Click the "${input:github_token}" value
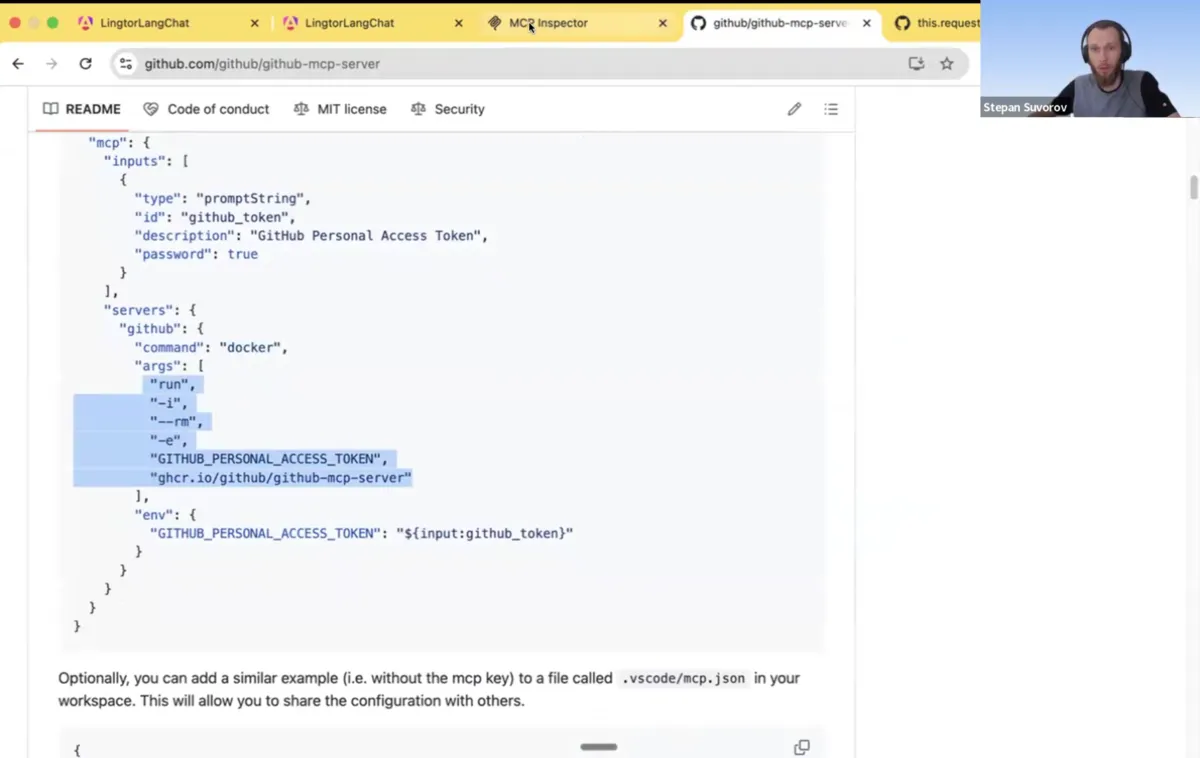This screenshot has width=1200, height=758. point(485,533)
